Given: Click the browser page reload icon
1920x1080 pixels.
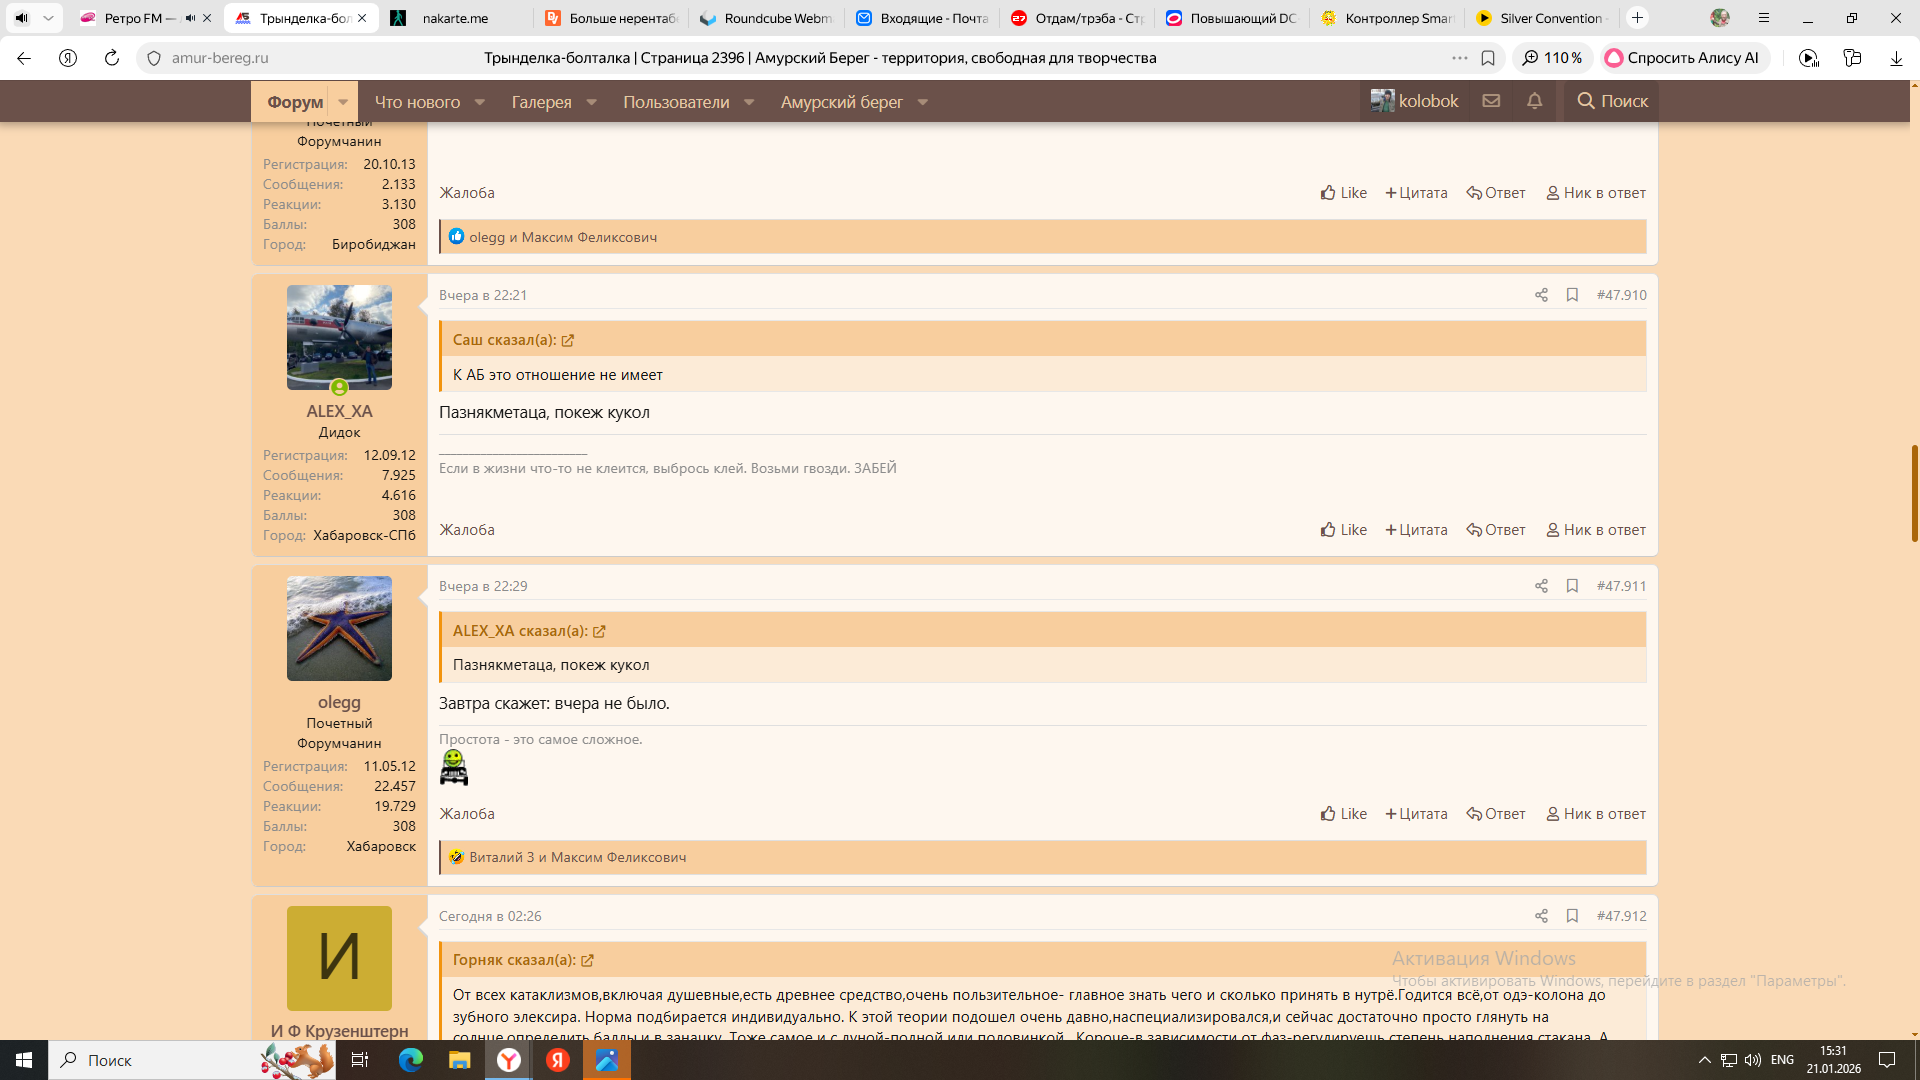Looking at the screenshot, I should click(x=112, y=58).
